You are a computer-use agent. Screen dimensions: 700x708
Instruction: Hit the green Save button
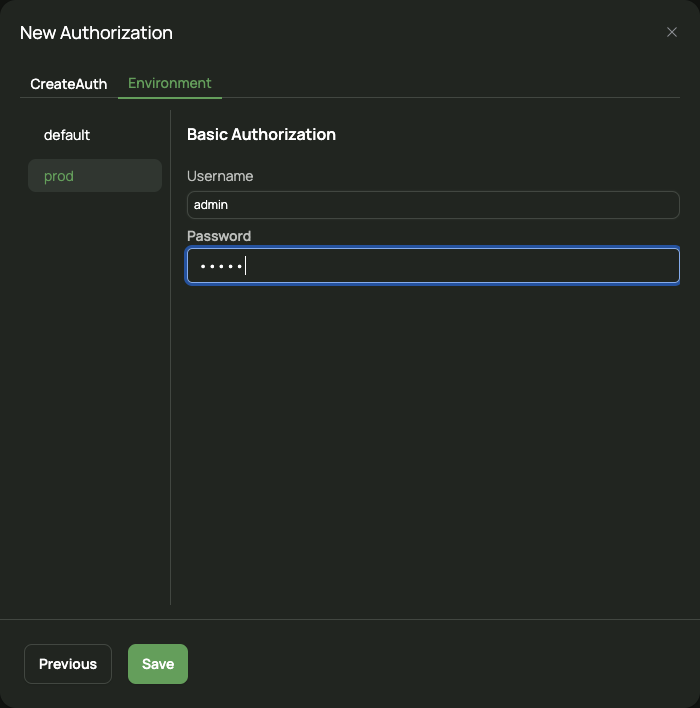[x=158, y=664]
